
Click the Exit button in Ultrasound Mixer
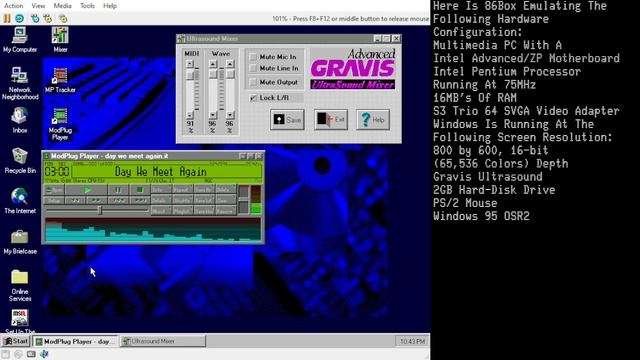[331, 120]
